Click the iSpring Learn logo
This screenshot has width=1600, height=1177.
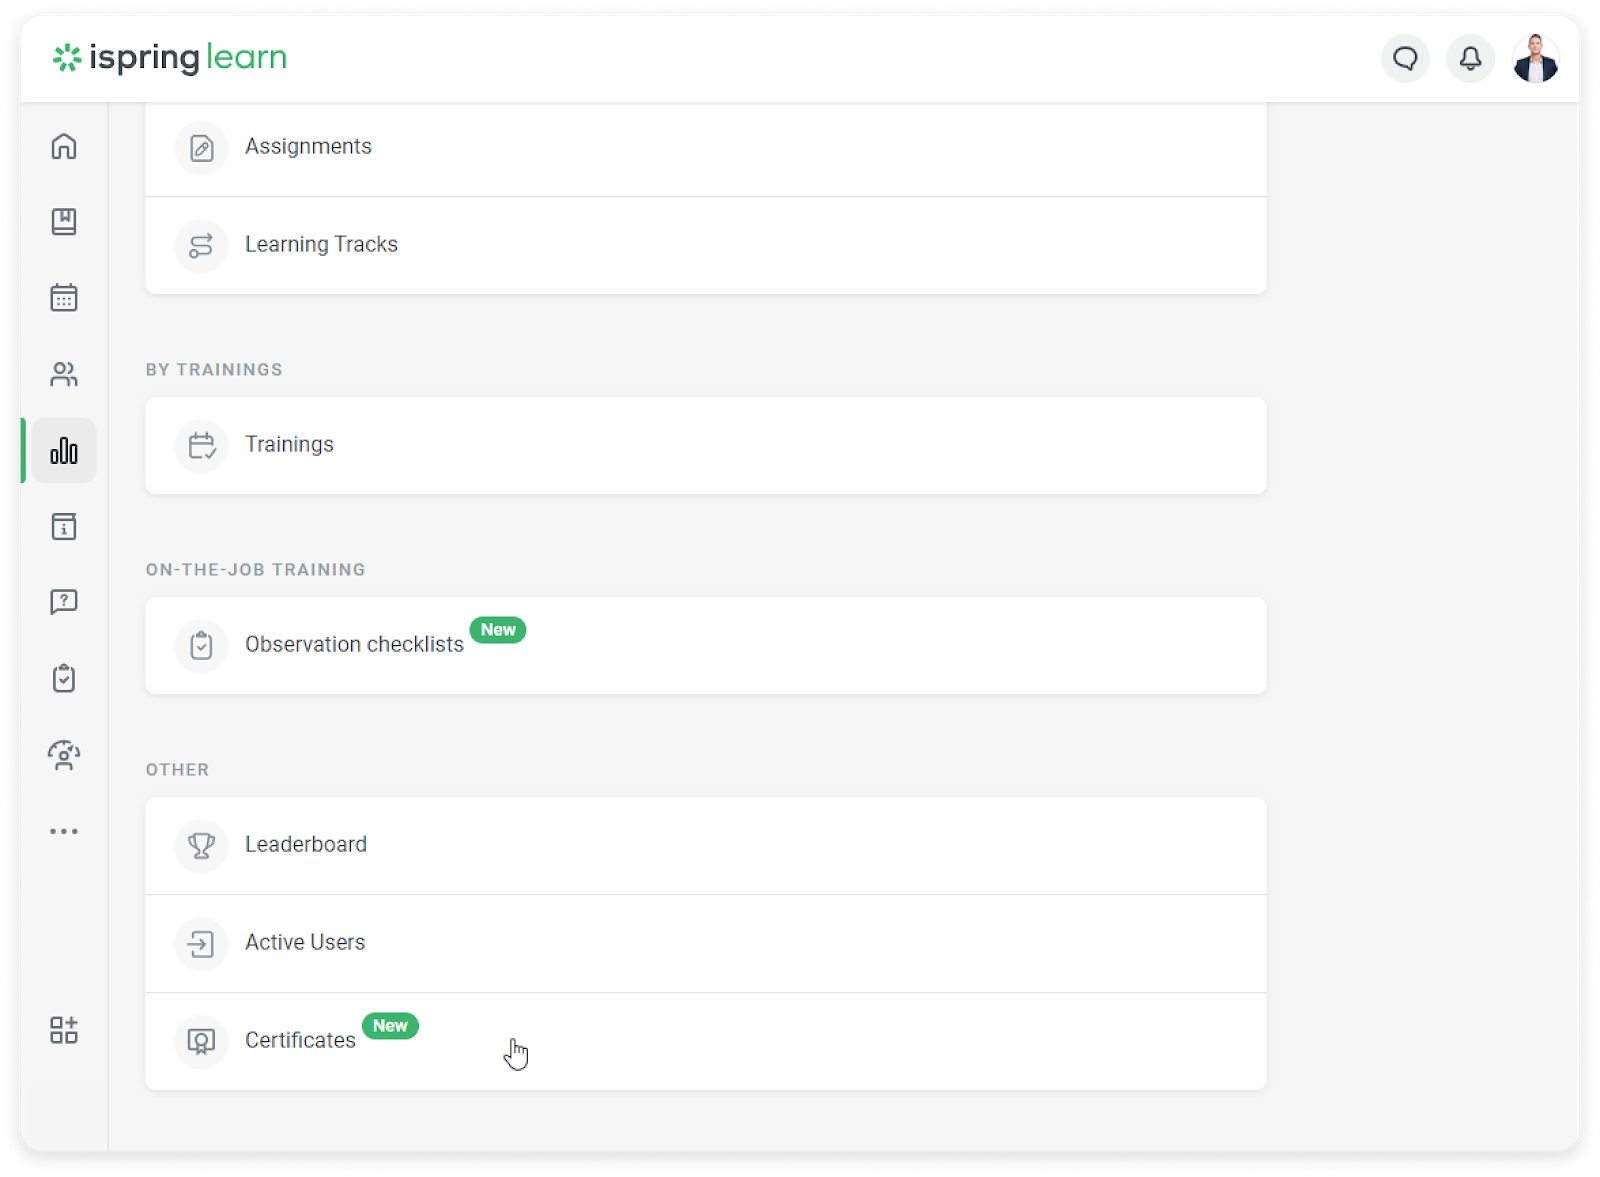(x=170, y=58)
